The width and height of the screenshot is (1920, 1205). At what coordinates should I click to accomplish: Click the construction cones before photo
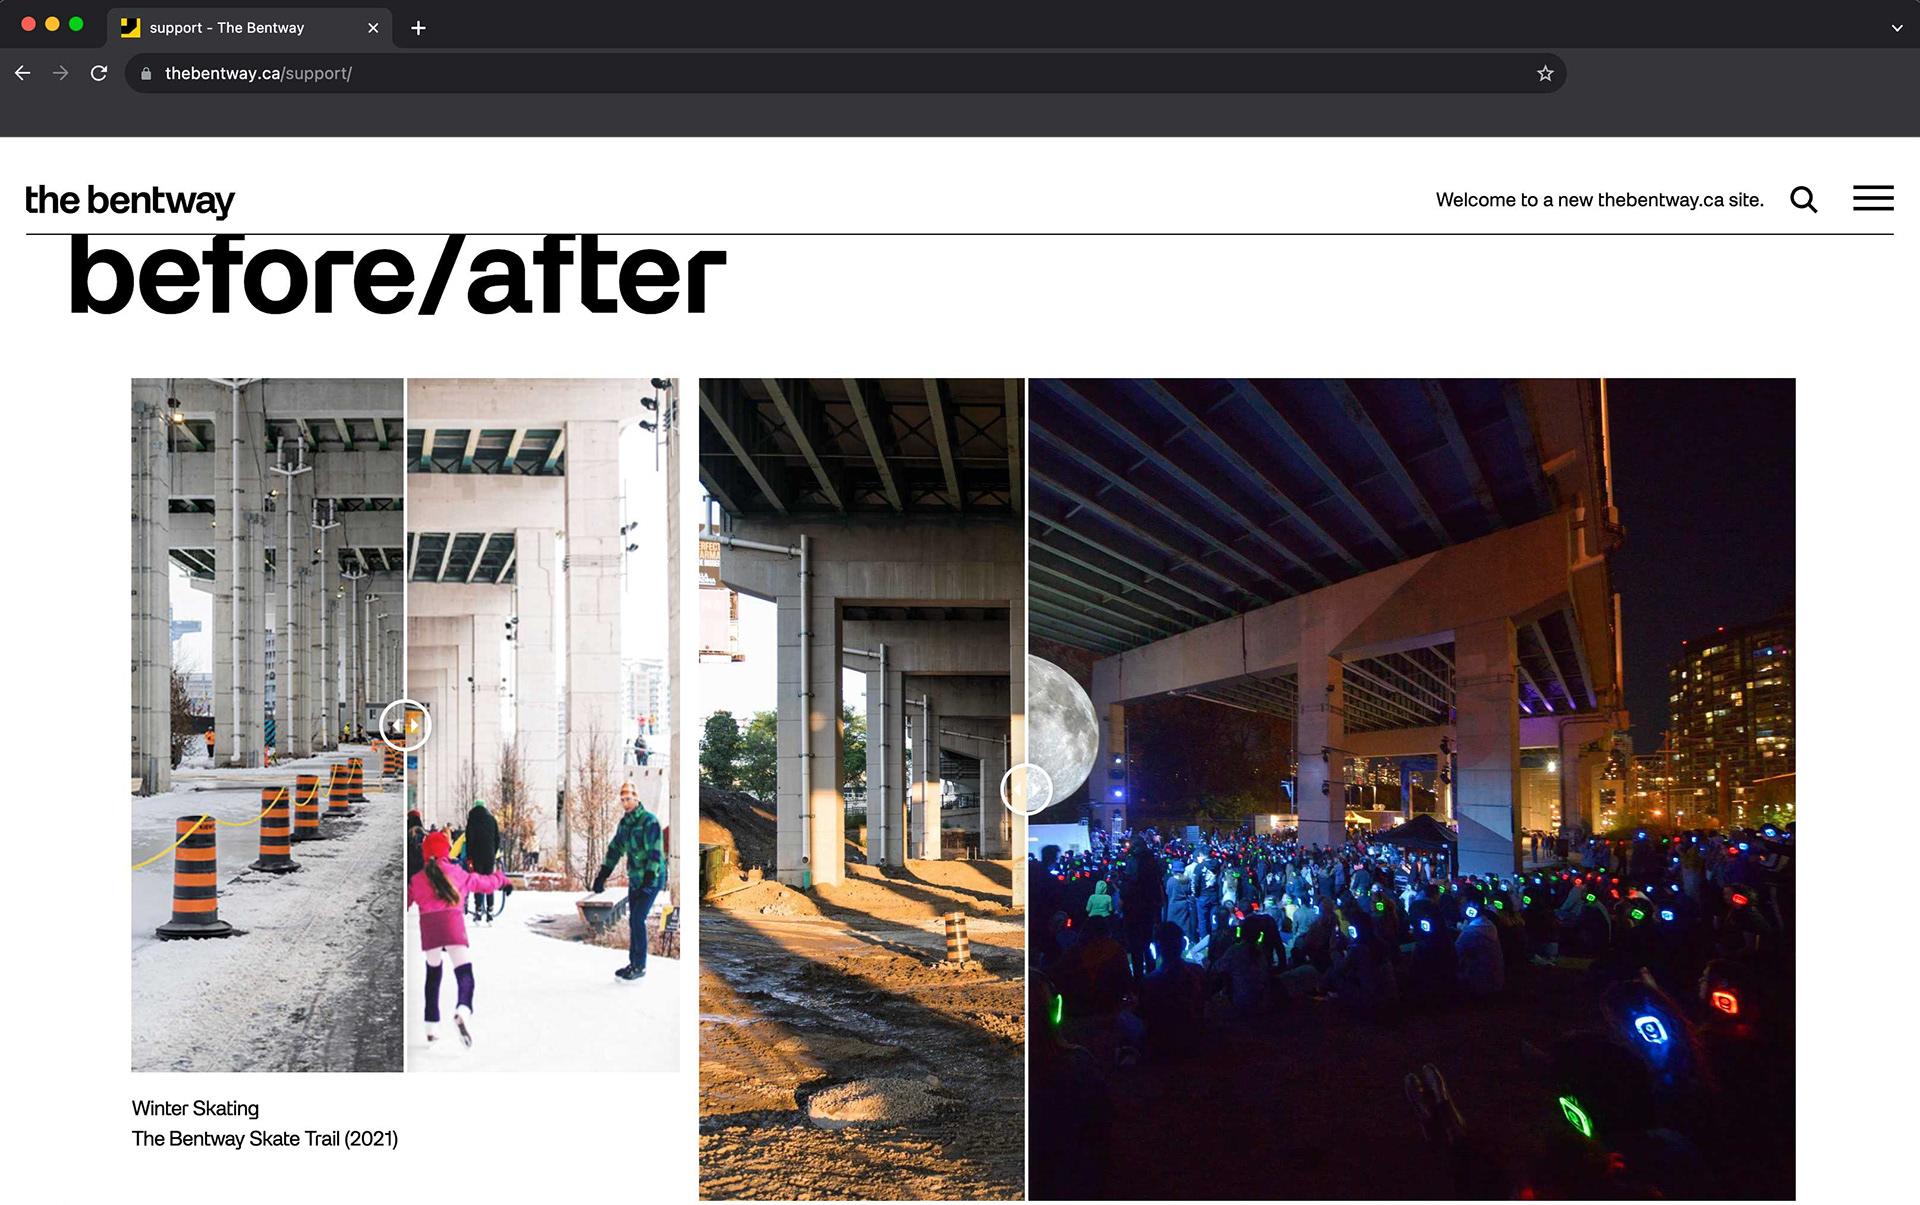click(x=267, y=725)
